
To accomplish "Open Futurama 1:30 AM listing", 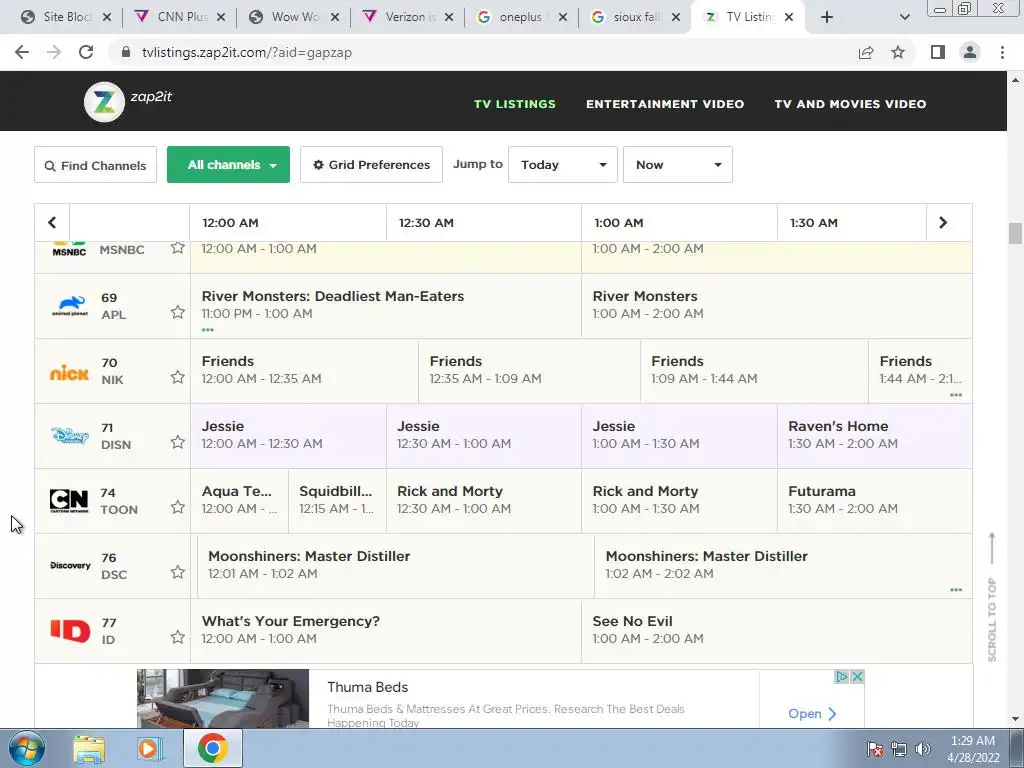I will (874, 501).
